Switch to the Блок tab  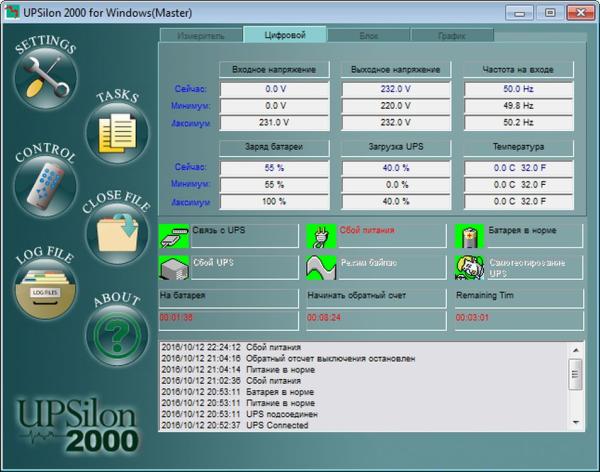[369, 36]
